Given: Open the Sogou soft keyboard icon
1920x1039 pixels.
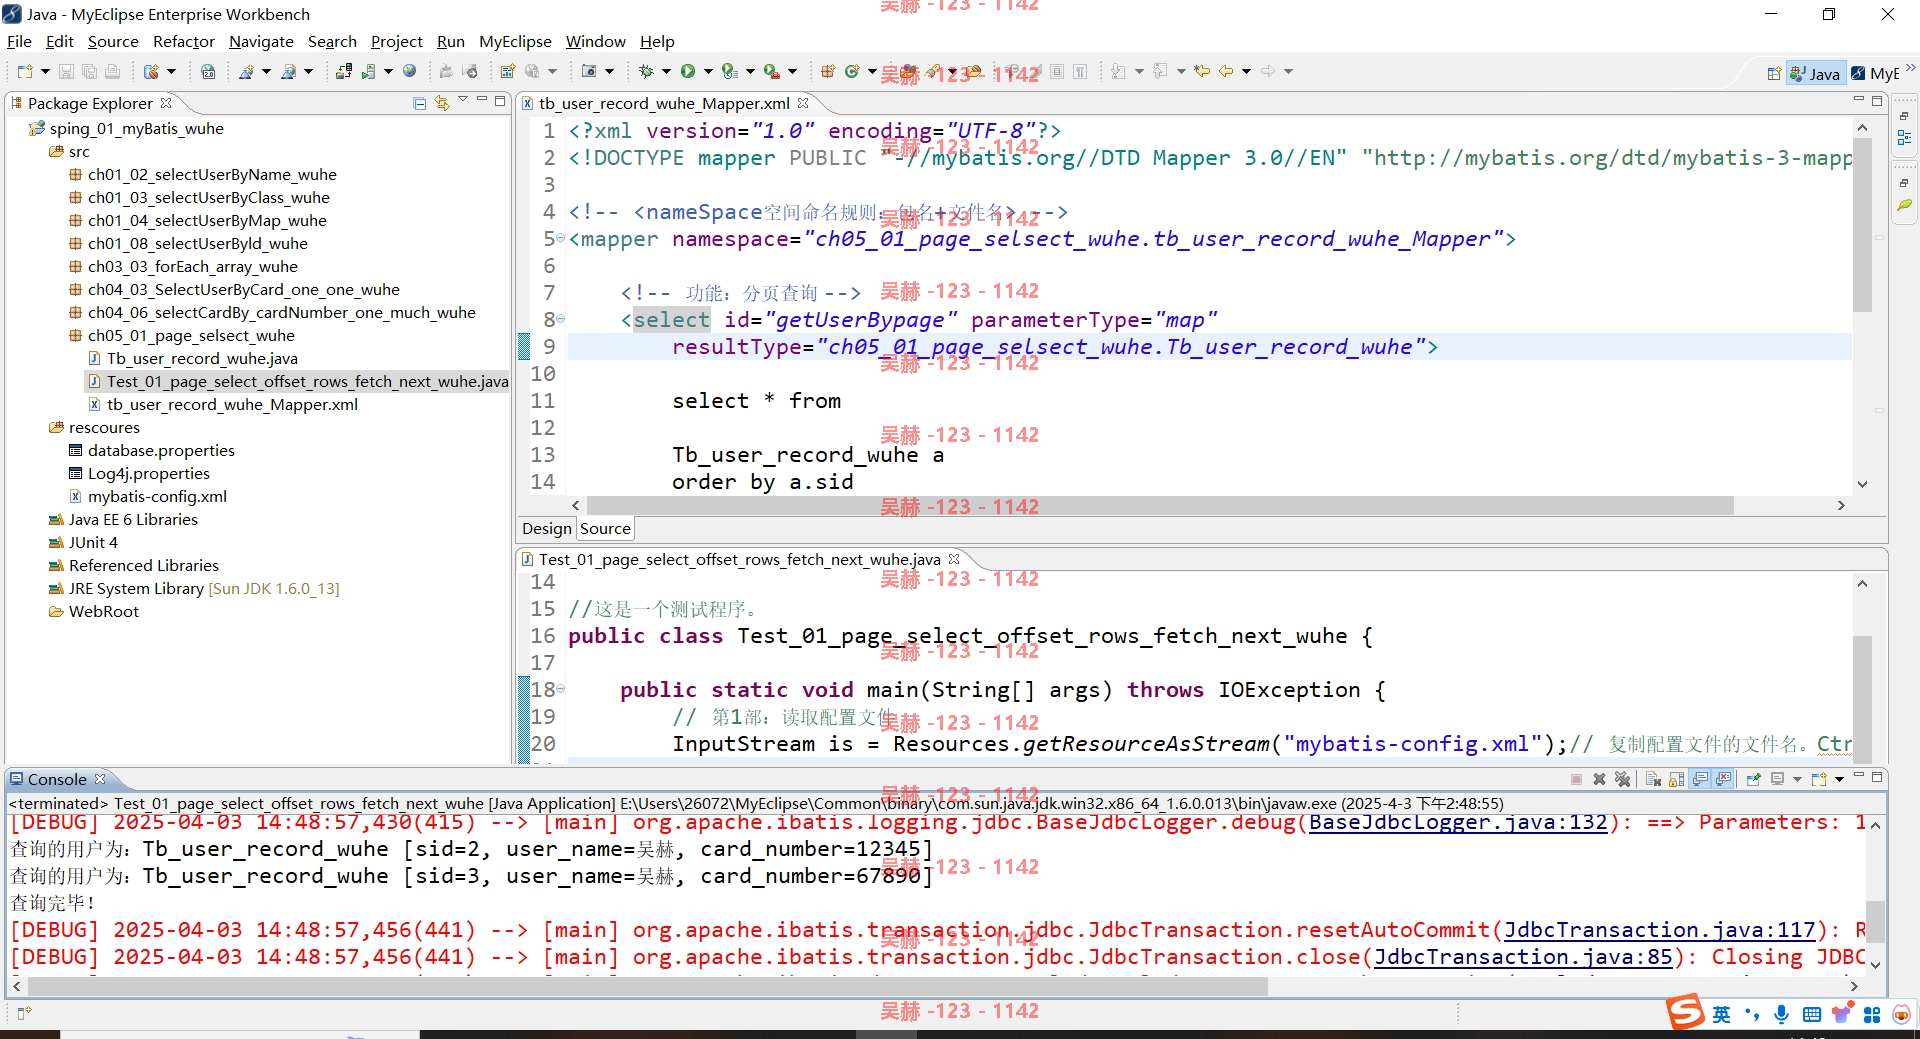Looking at the screenshot, I should click(1811, 1014).
